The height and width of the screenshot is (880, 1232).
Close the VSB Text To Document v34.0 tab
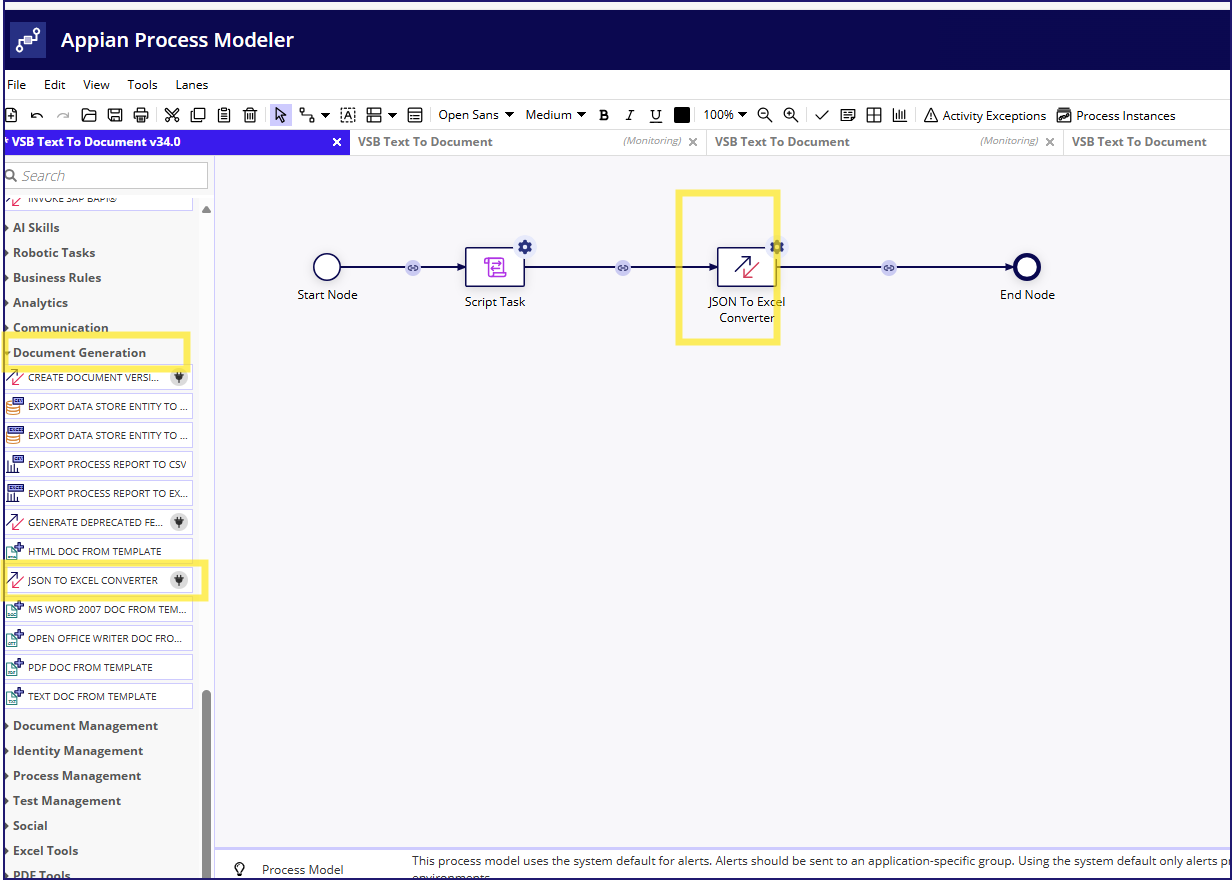337,142
